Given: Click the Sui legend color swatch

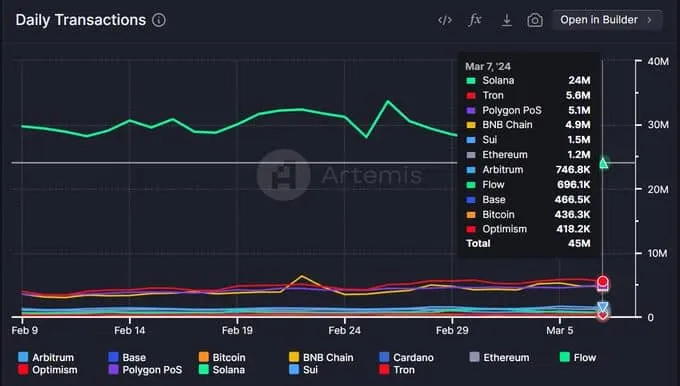Looking at the screenshot, I should (294, 370).
